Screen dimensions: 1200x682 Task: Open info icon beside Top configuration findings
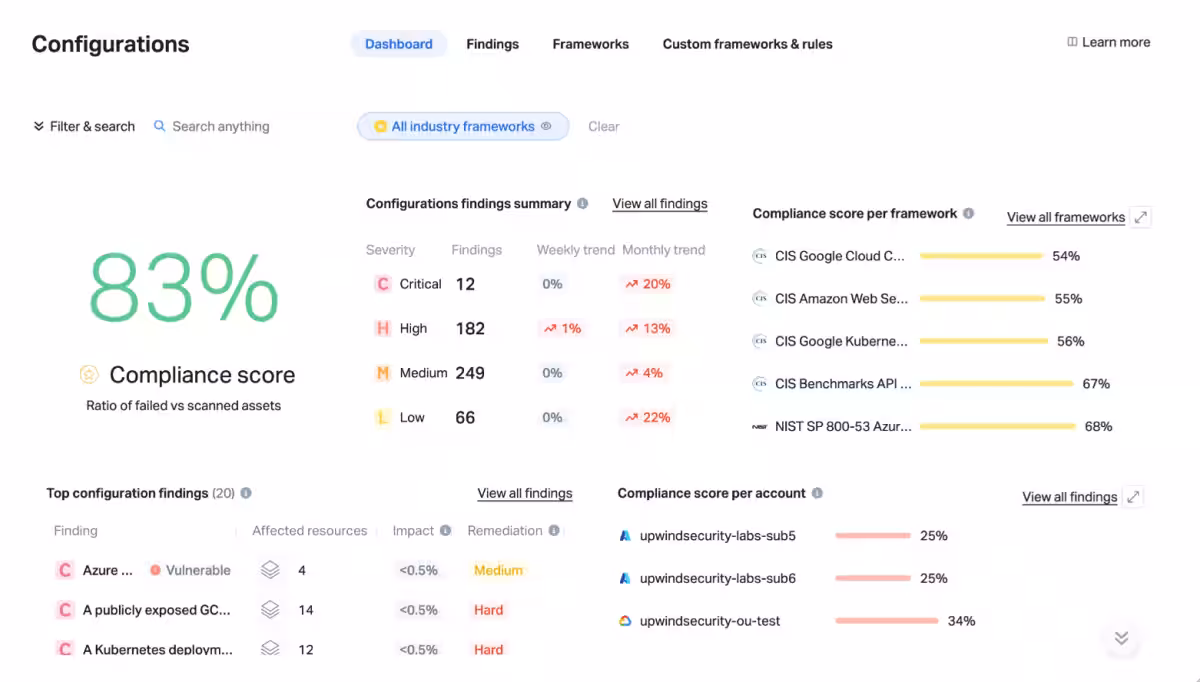pyautogui.click(x=246, y=493)
